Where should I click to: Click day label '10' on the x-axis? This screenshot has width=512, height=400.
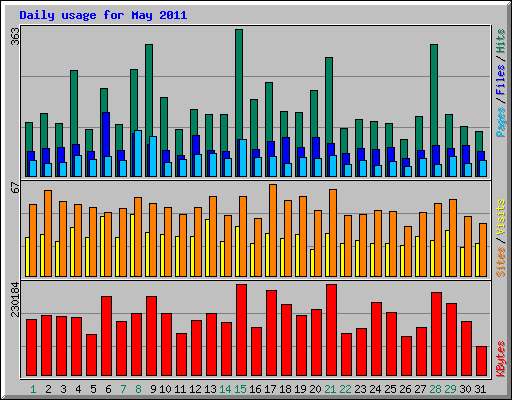[165, 389]
